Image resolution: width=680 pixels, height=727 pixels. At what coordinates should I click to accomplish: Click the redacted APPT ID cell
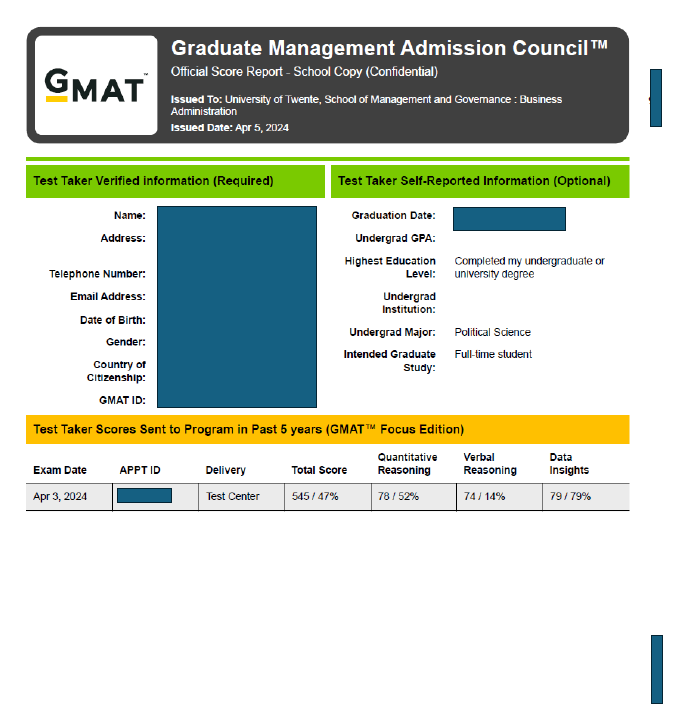(x=144, y=496)
